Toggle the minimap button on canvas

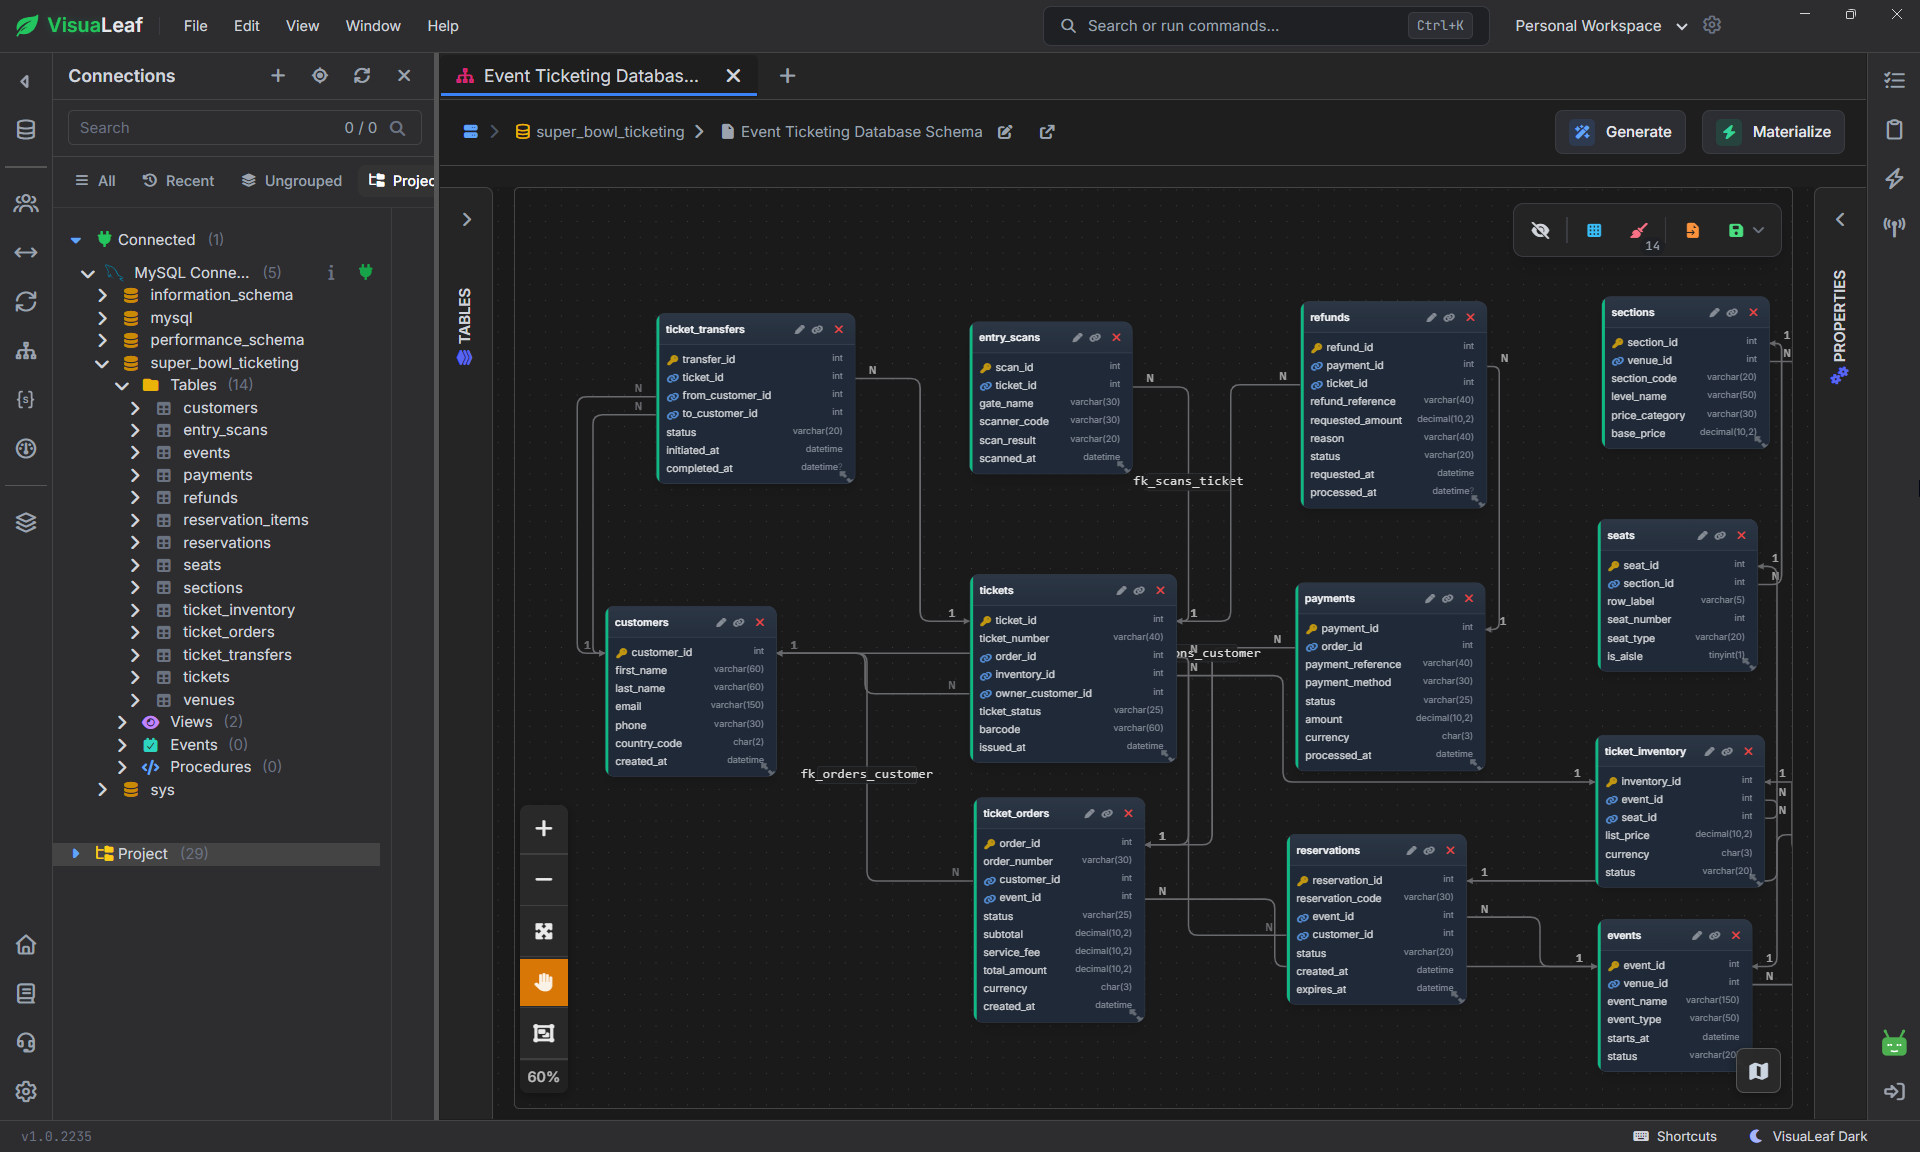click(x=1759, y=1071)
